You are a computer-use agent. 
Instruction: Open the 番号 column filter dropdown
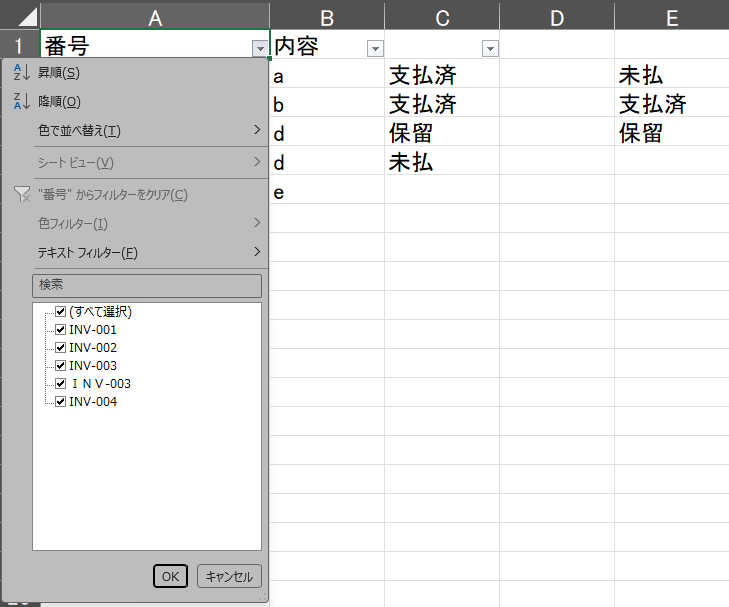260,48
